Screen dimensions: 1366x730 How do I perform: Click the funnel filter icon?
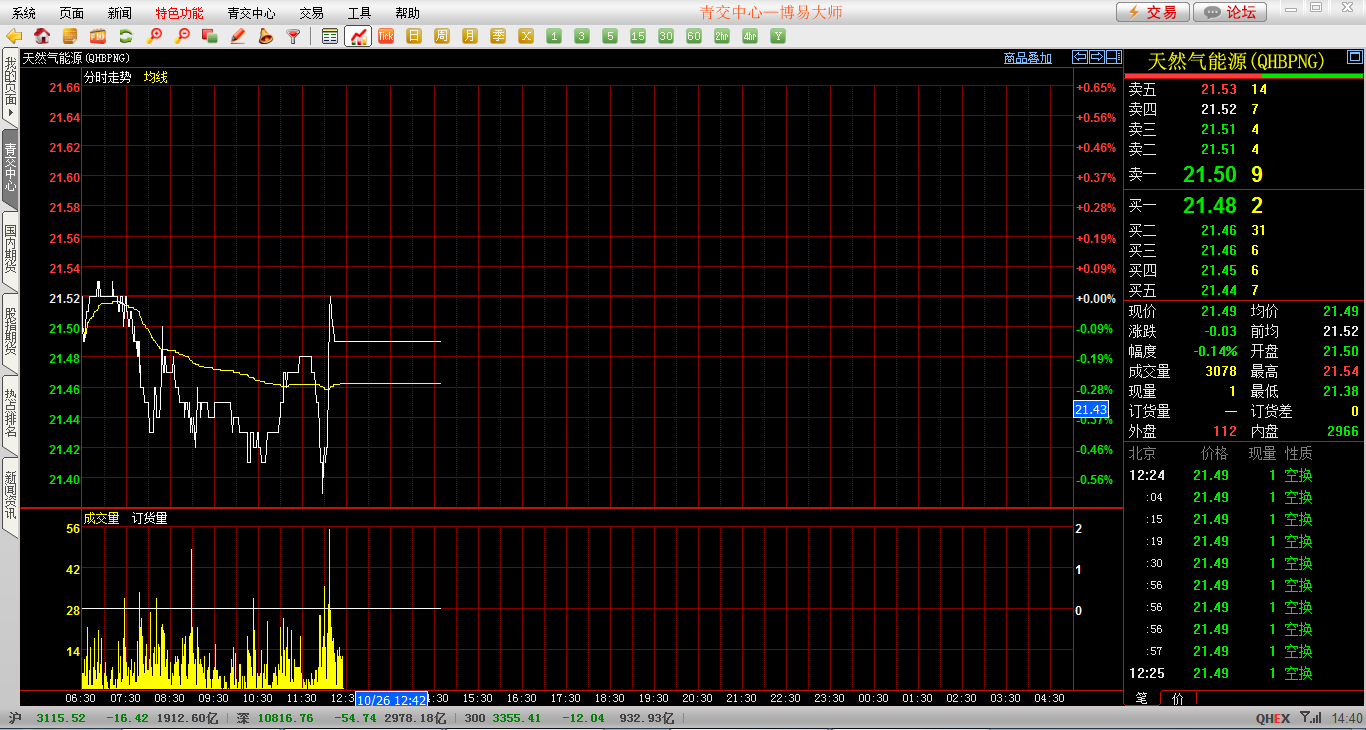293,36
